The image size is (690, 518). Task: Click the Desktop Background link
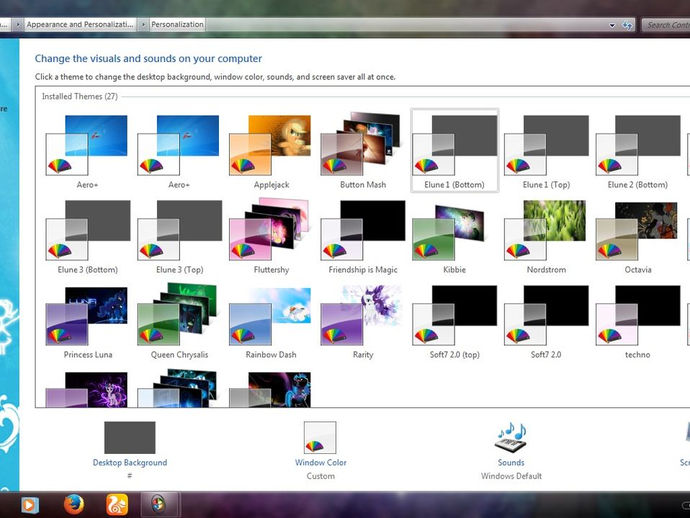coord(130,463)
